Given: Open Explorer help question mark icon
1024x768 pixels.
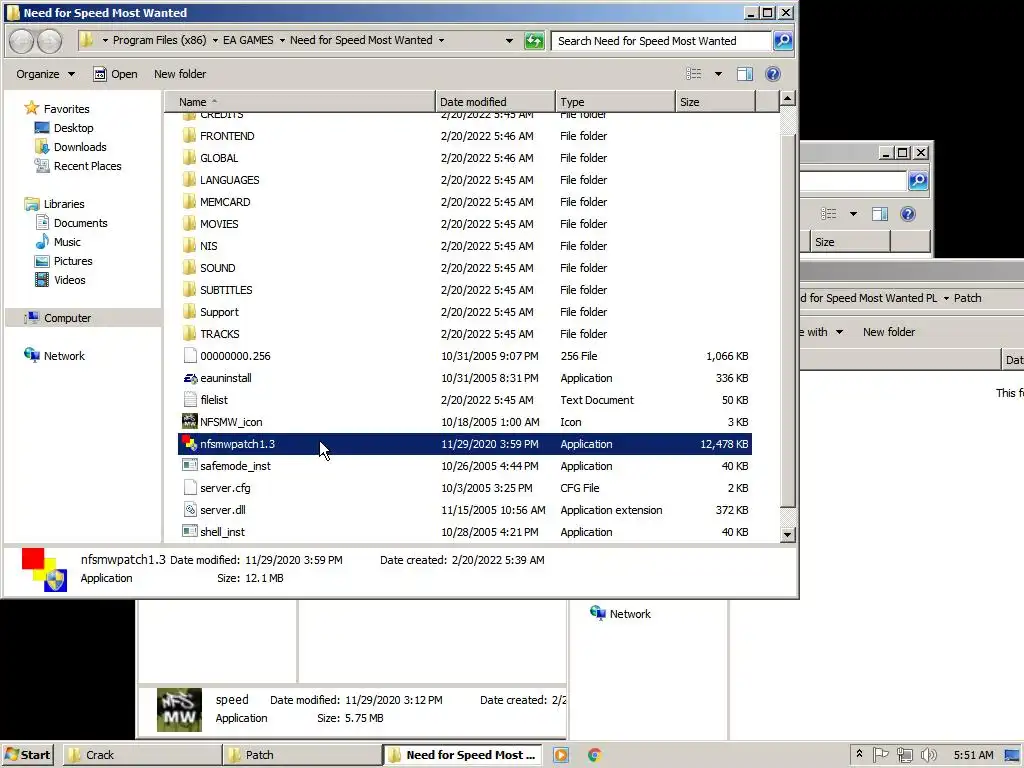Looking at the screenshot, I should (773, 74).
